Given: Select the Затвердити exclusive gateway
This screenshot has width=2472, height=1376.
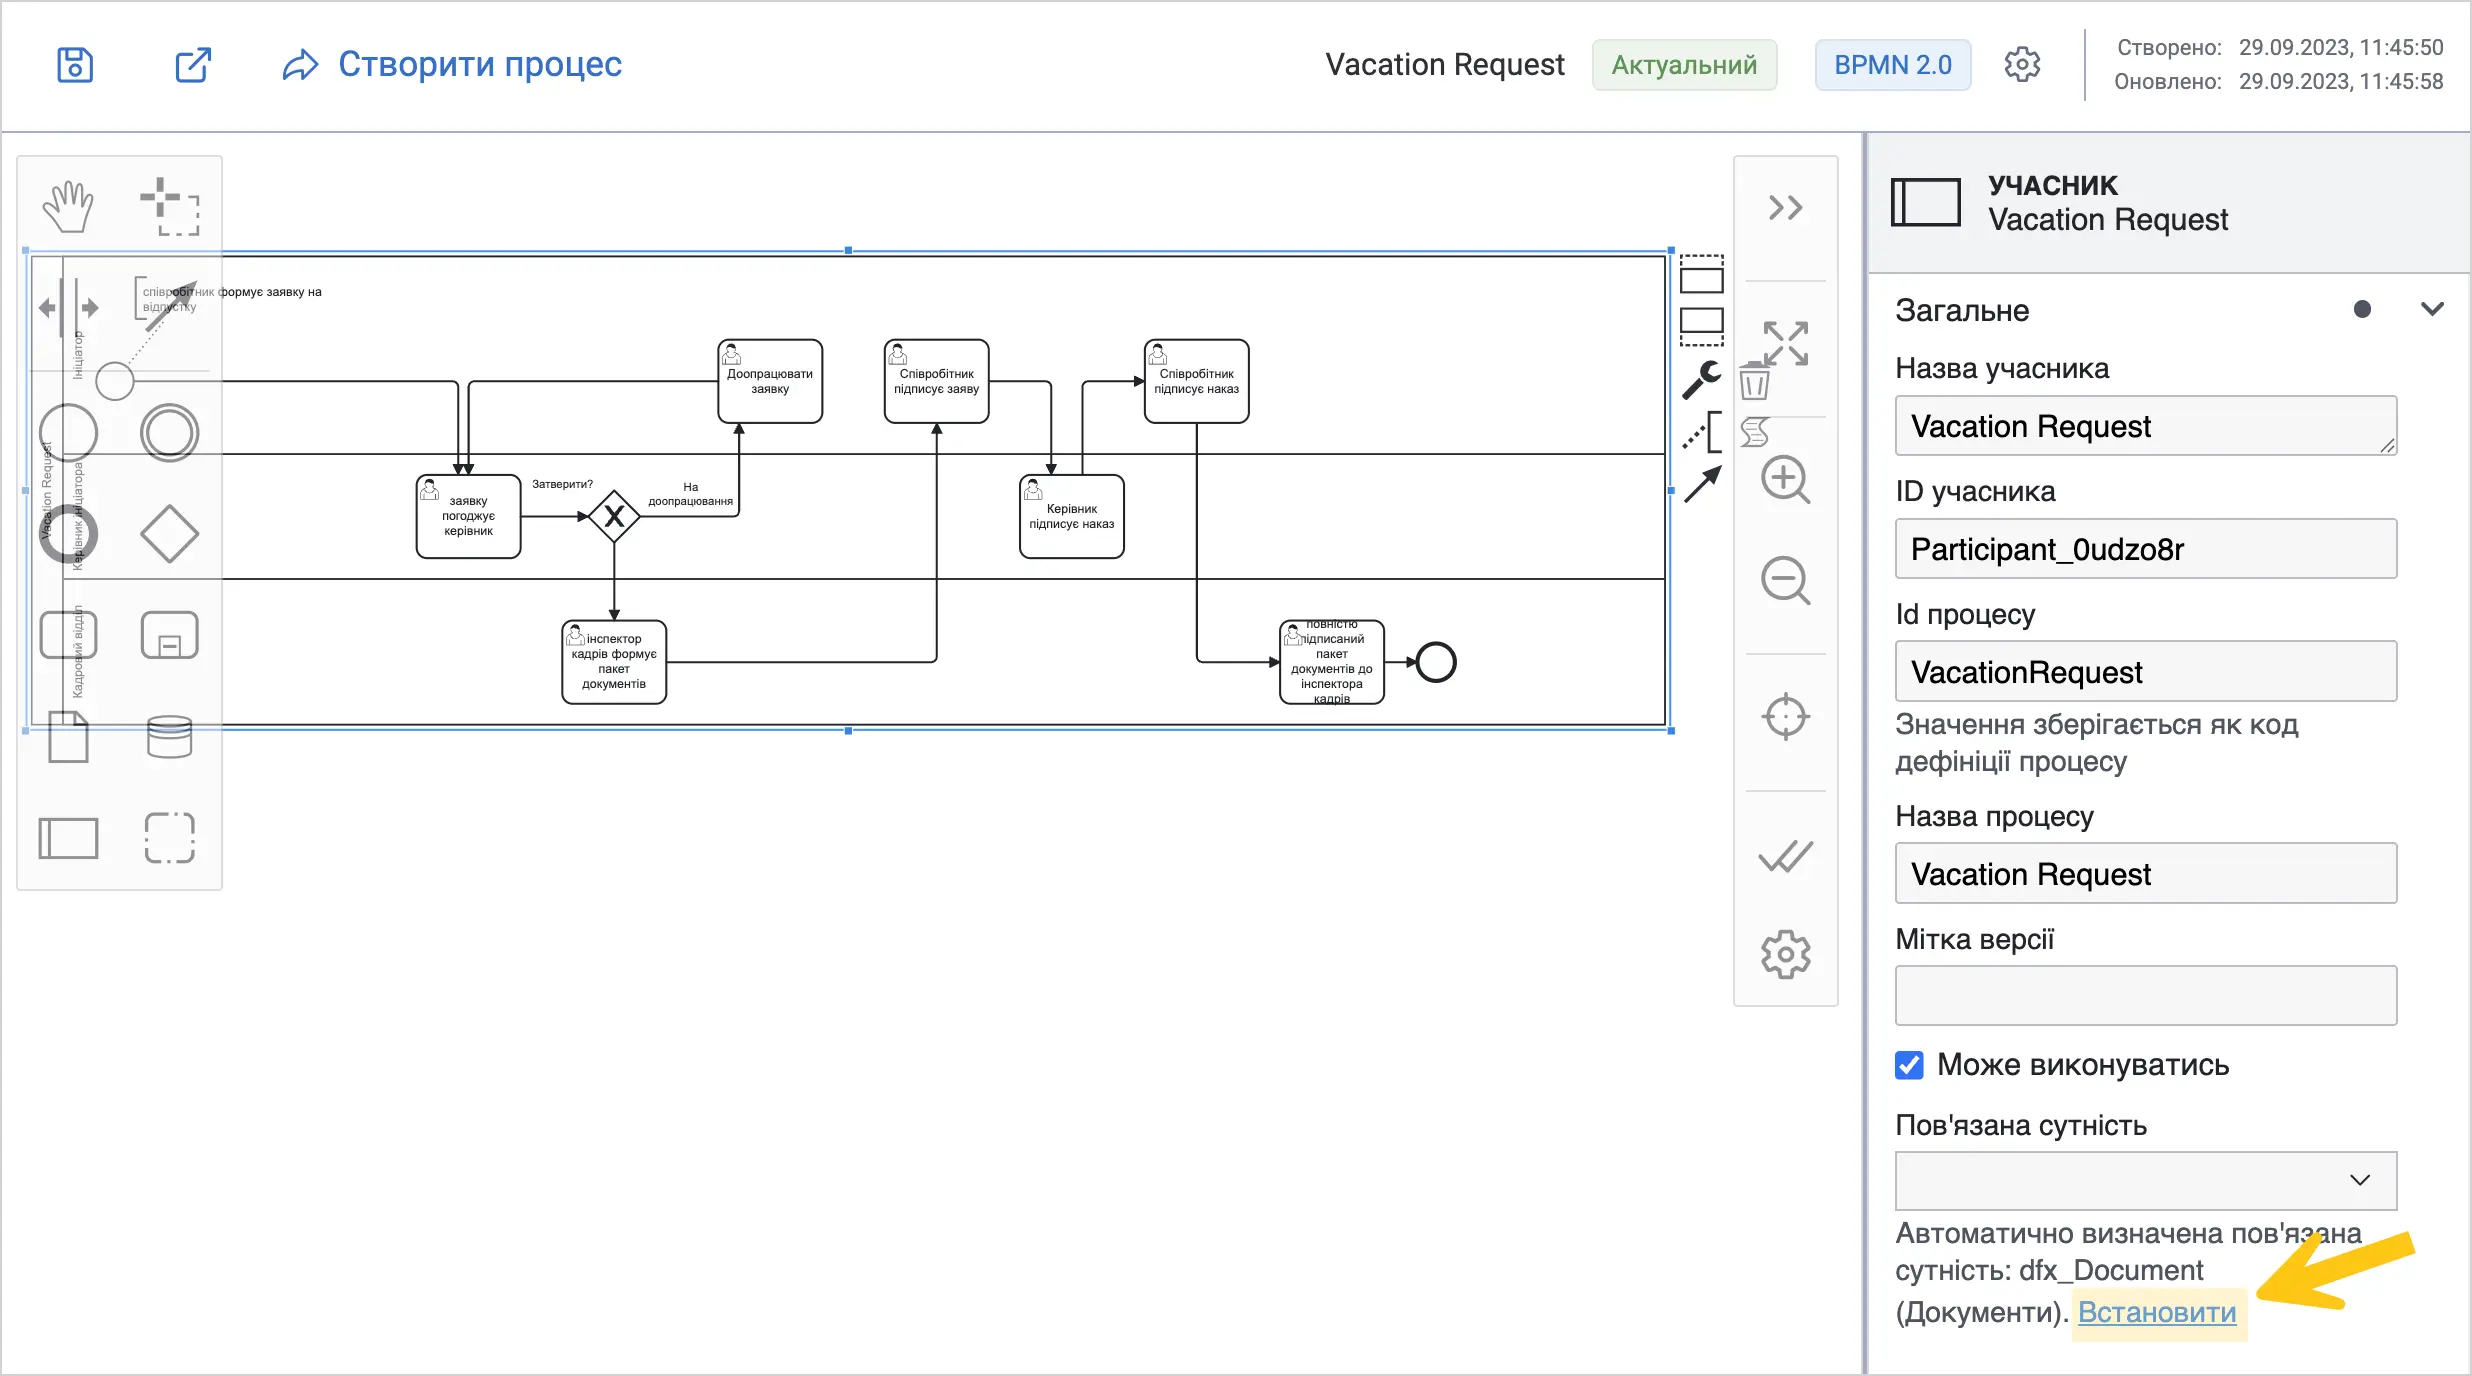Looking at the screenshot, I should tap(614, 516).
